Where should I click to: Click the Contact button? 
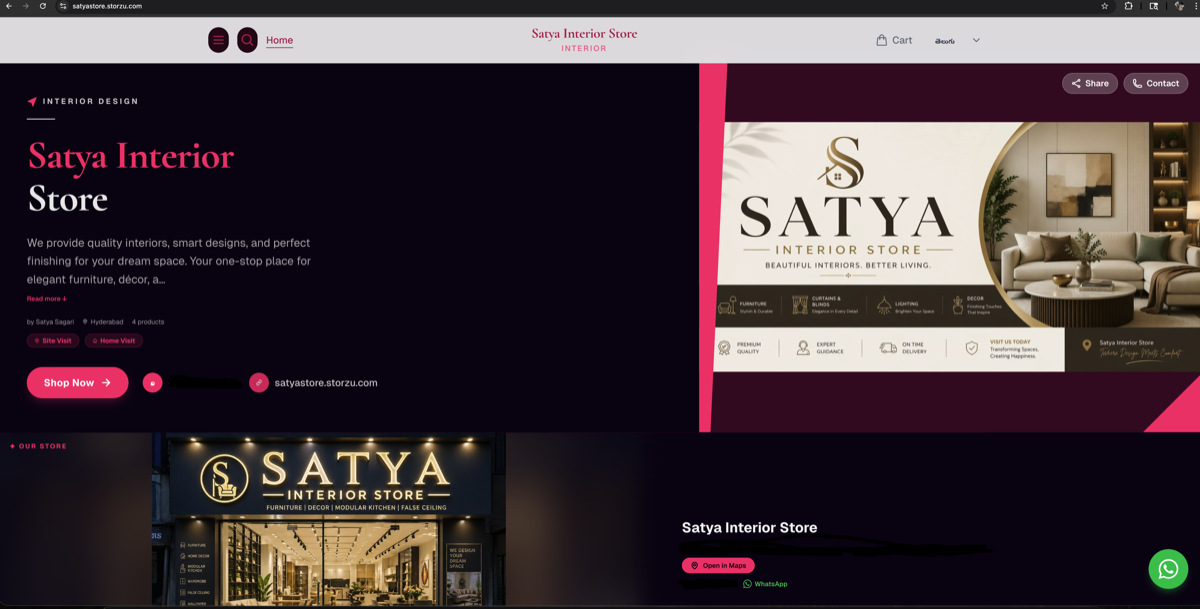point(1155,83)
